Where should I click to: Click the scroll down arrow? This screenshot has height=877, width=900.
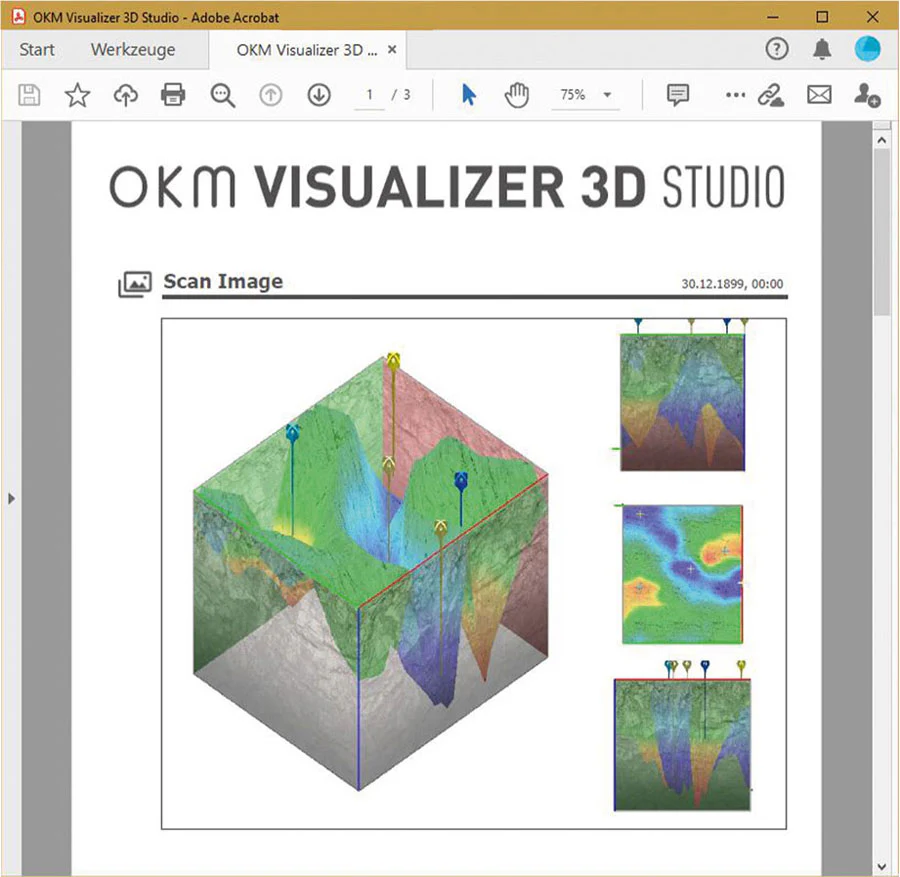(x=882, y=867)
